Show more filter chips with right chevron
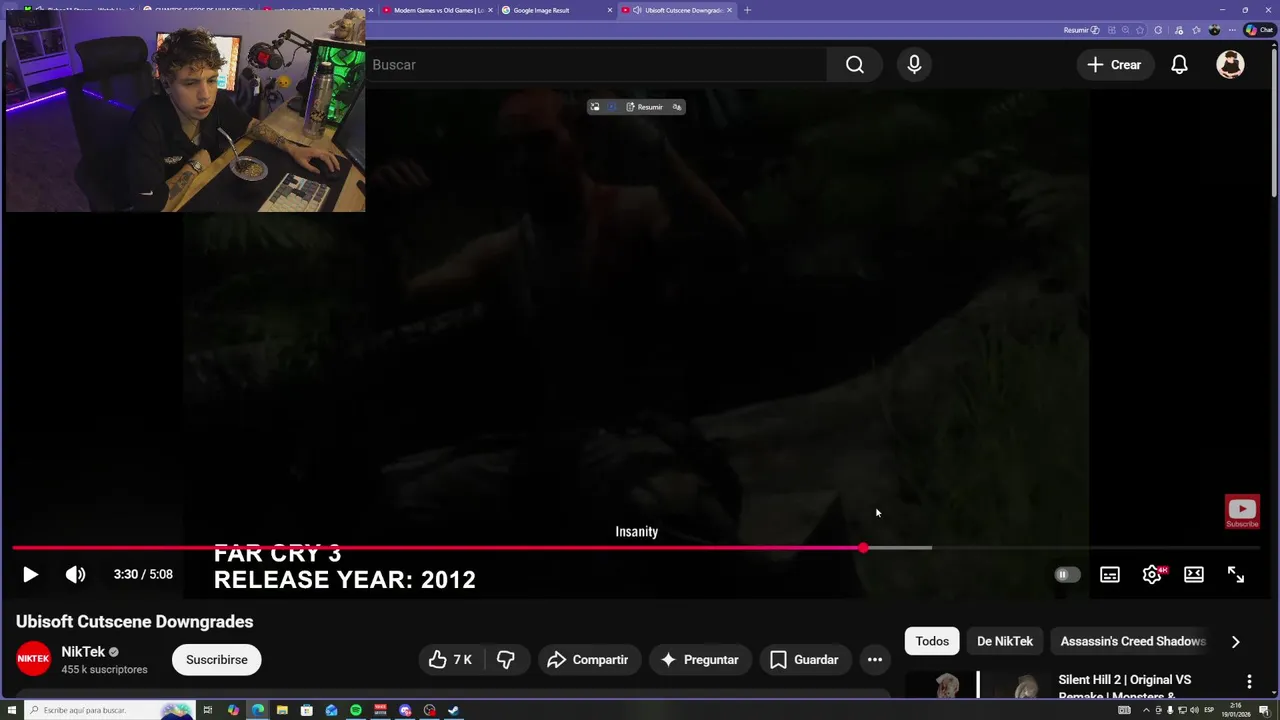1280x720 pixels. coord(1235,642)
